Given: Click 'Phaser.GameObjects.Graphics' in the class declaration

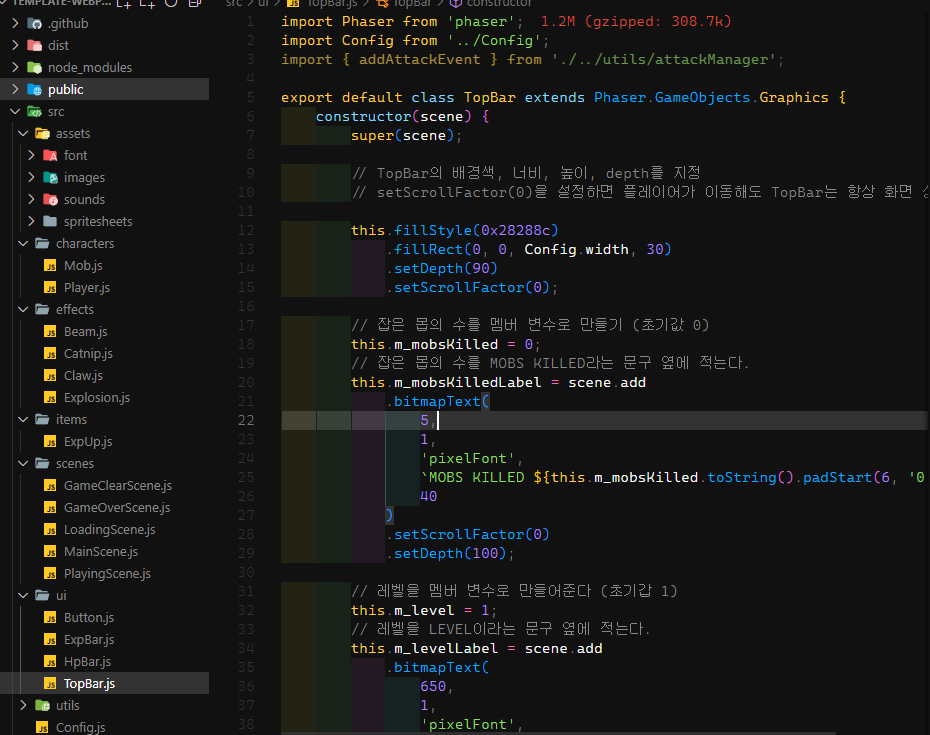Looking at the screenshot, I should 711,97.
